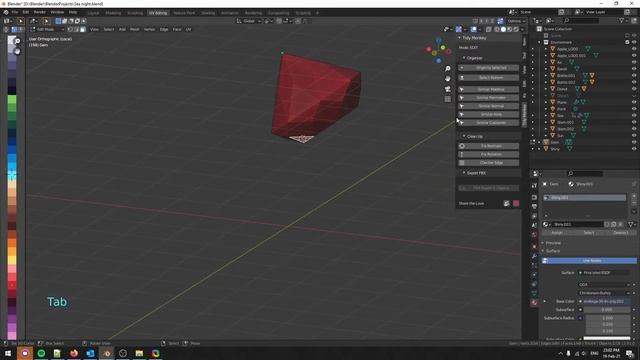This screenshot has width=640, height=360.
Task: Hide the Shiny object via eye icon
Action: (634, 149)
